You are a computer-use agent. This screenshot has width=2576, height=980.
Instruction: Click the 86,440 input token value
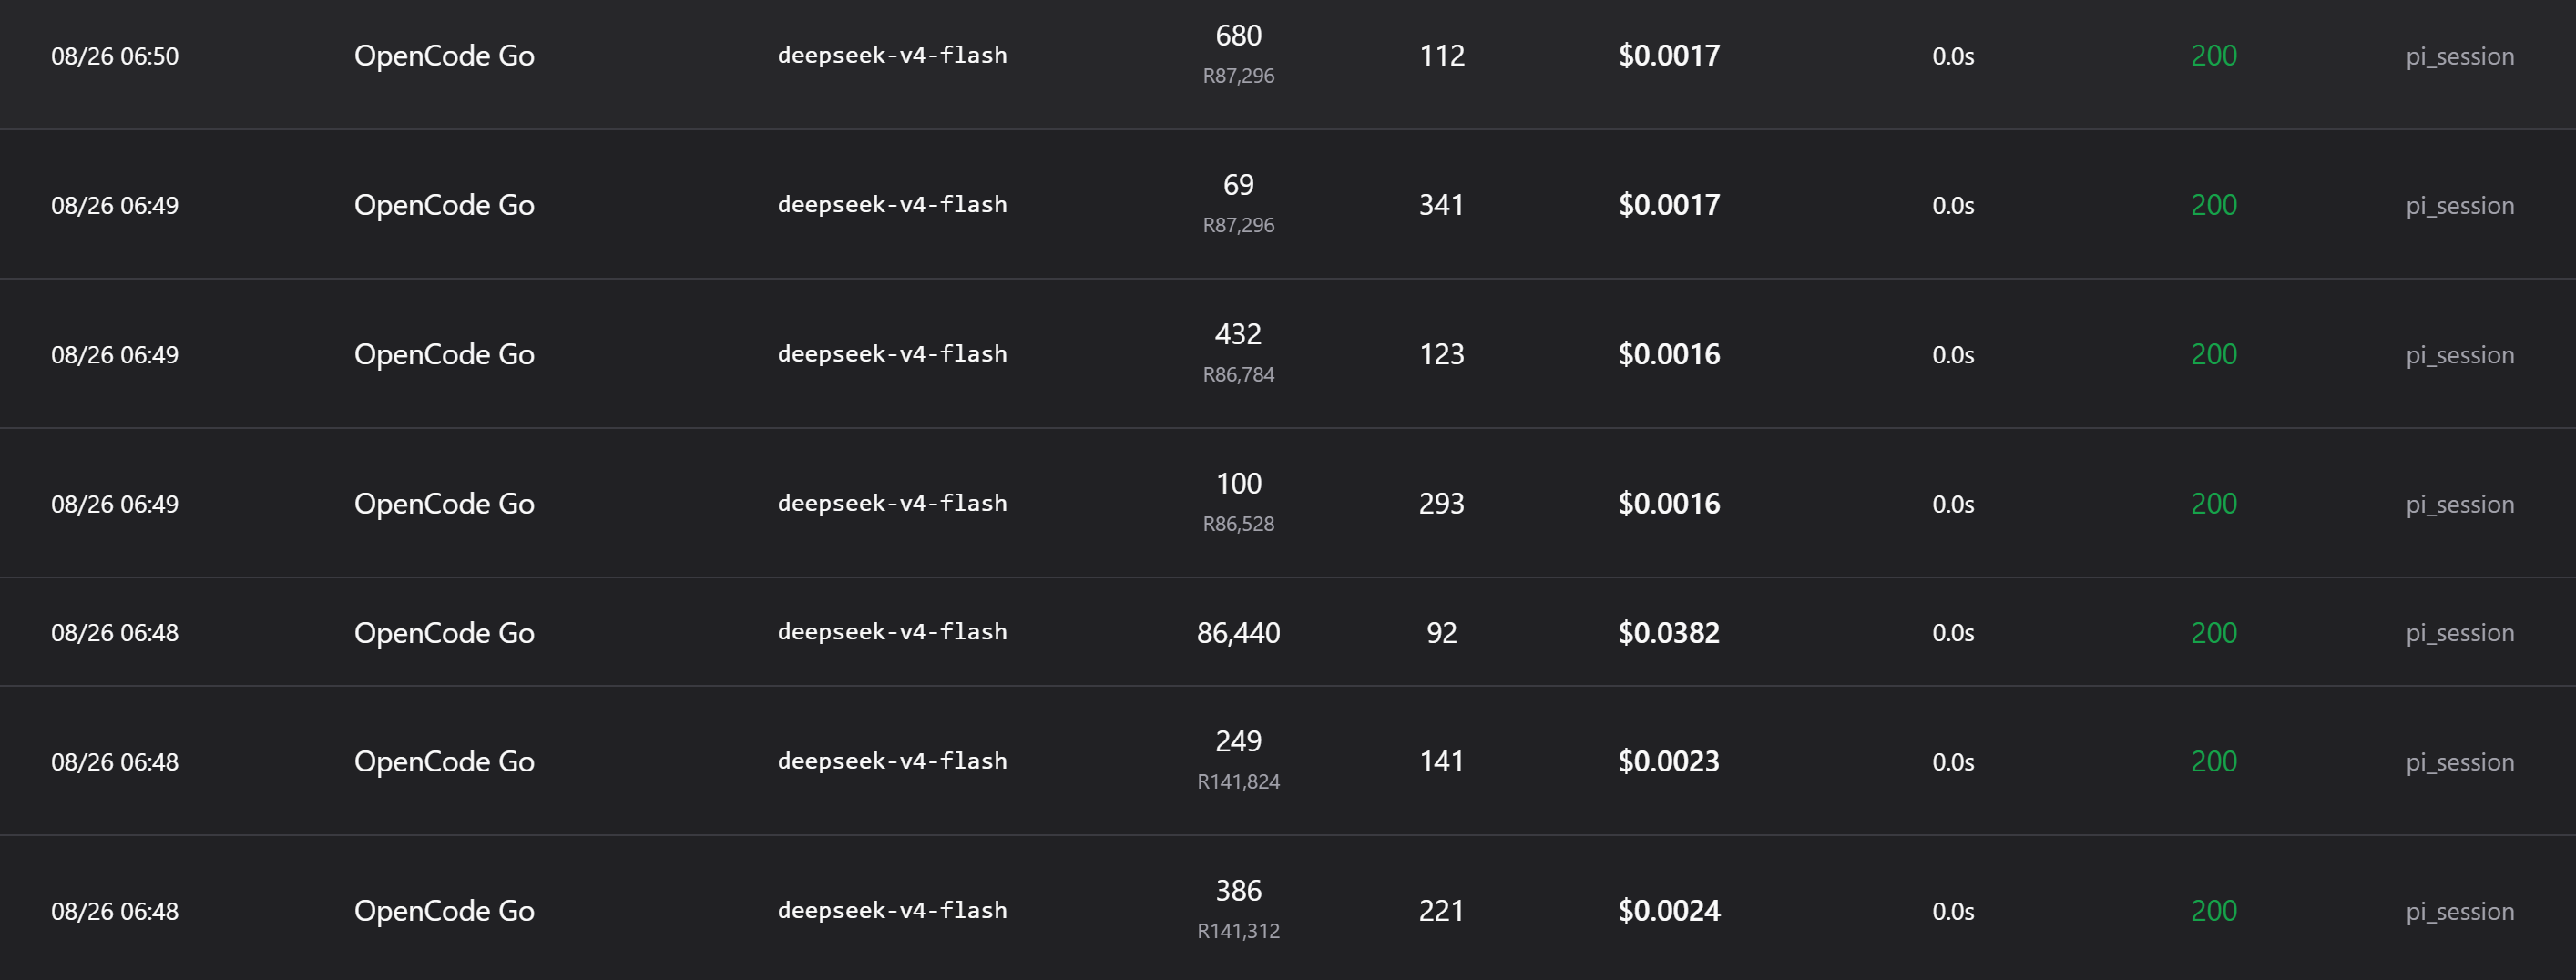(x=1238, y=632)
